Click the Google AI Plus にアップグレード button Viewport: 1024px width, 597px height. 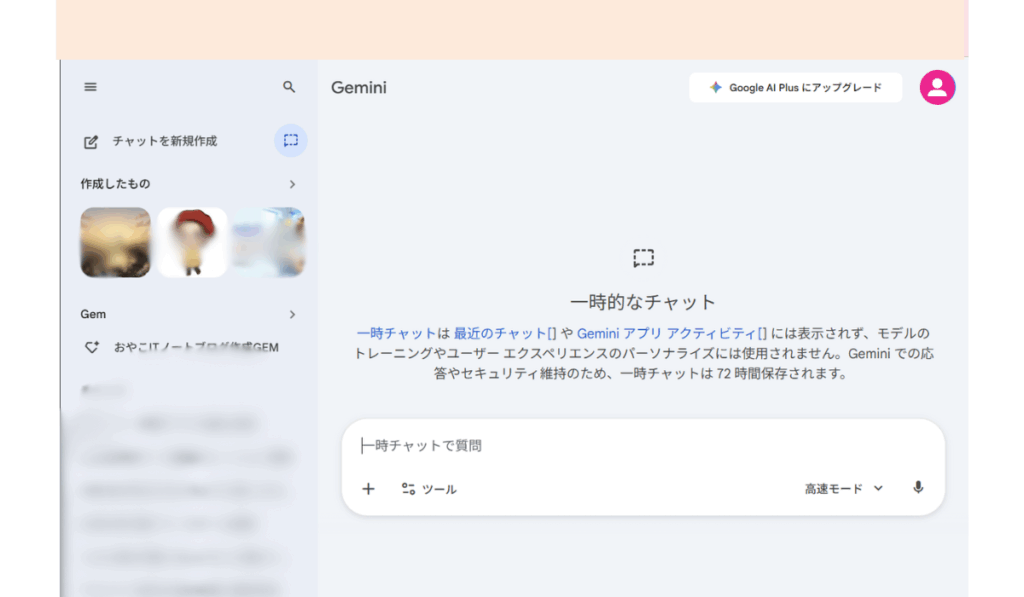pos(795,87)
